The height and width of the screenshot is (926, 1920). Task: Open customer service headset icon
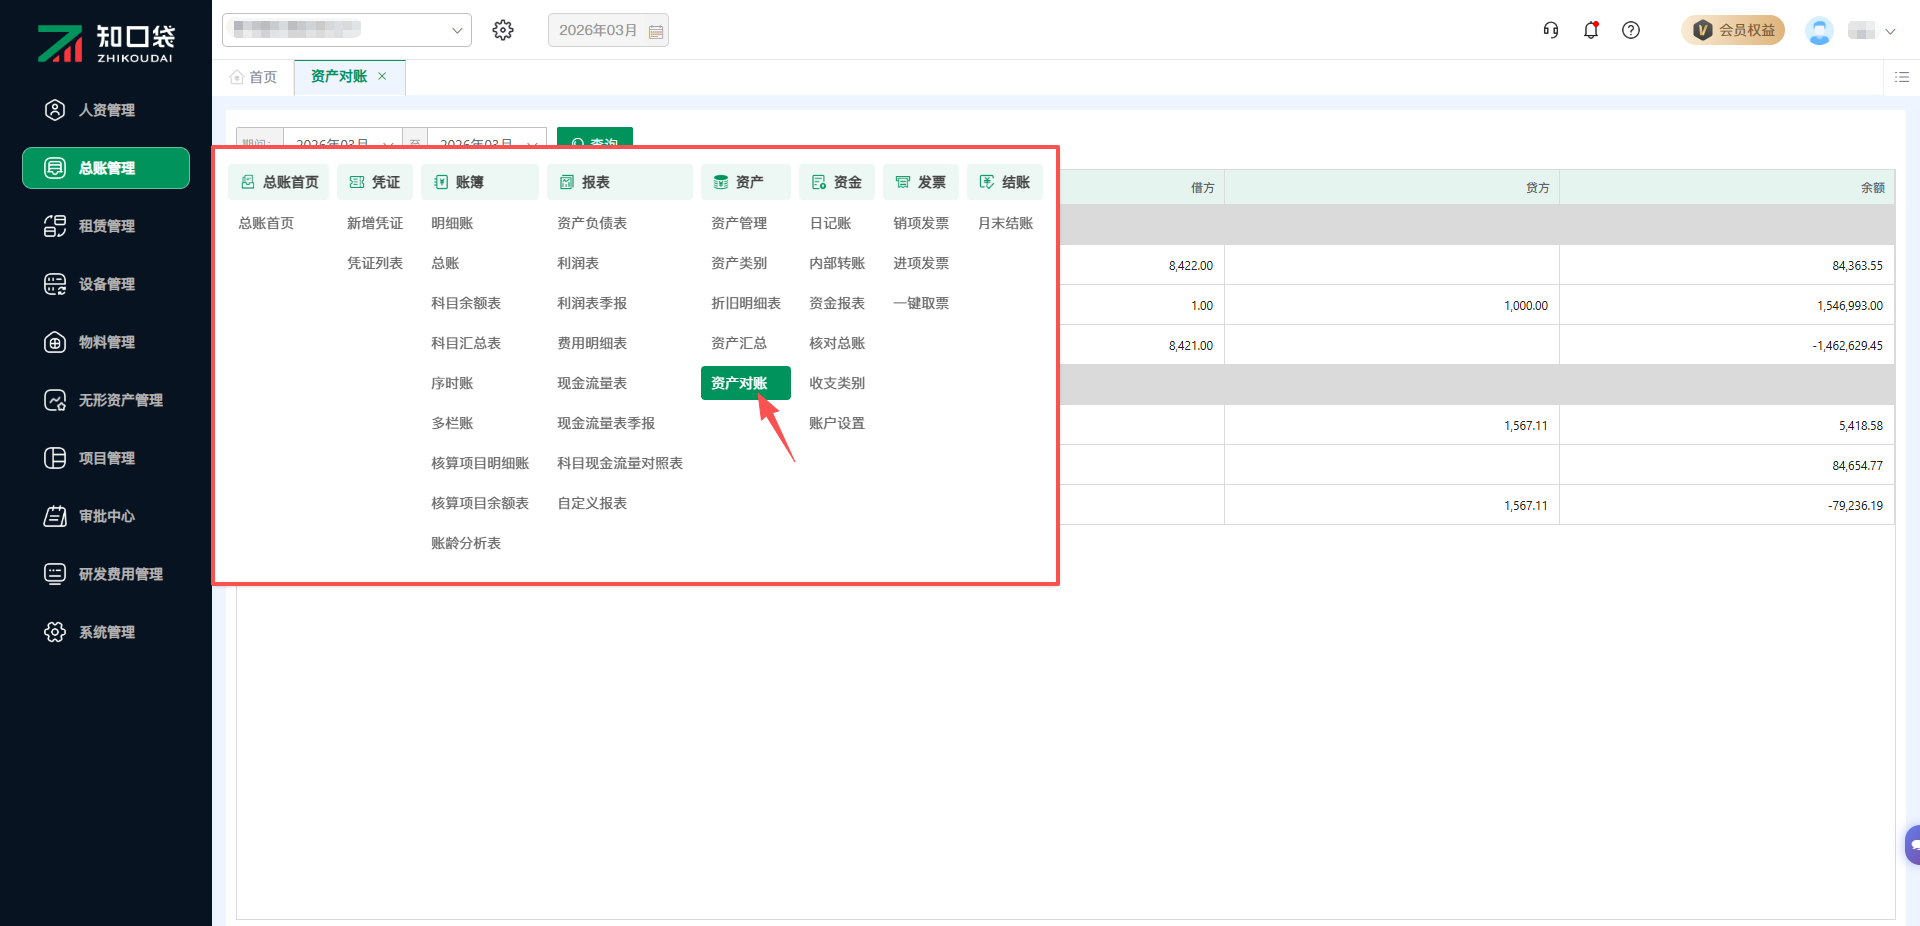[x=1551, y=30]
